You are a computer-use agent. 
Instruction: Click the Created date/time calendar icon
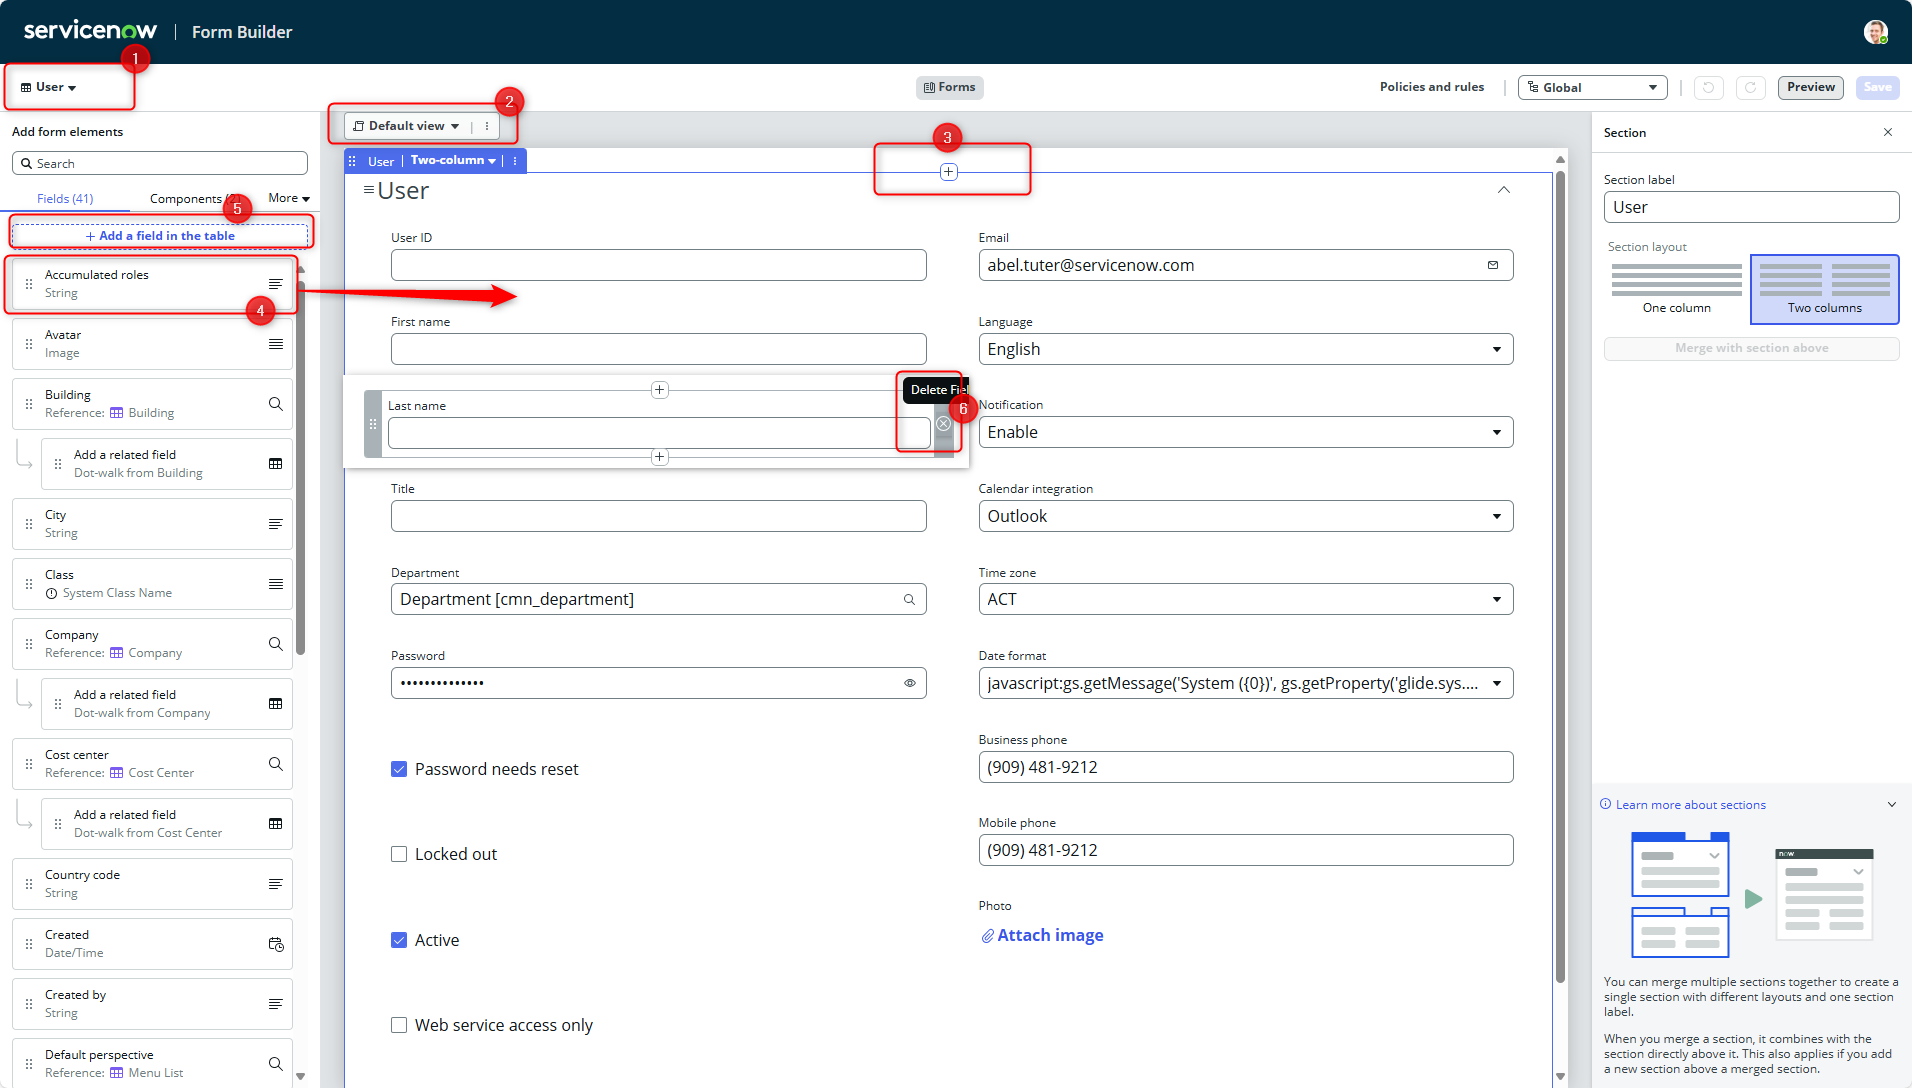(276, 944)
